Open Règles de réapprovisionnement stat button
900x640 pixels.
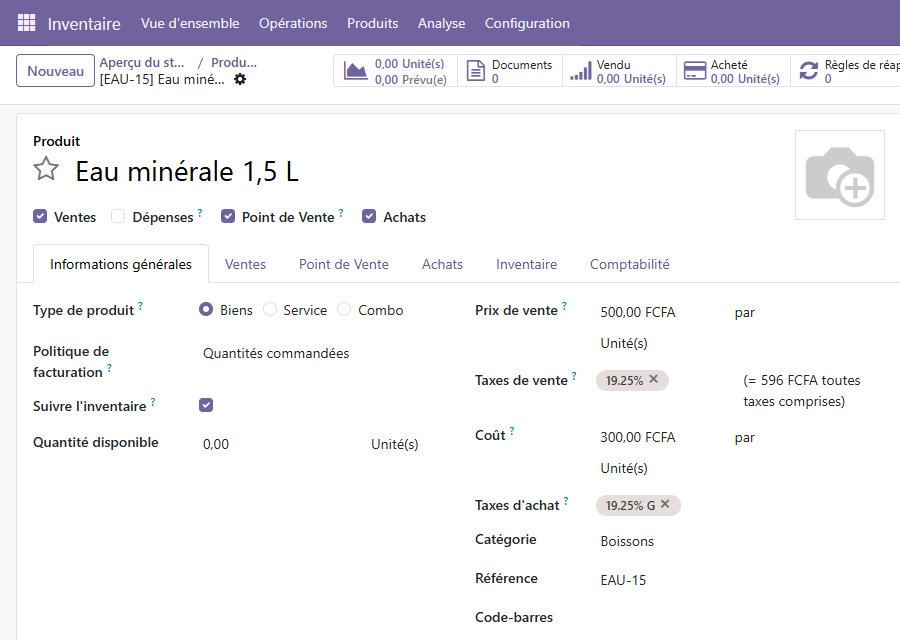pos(845,71)
